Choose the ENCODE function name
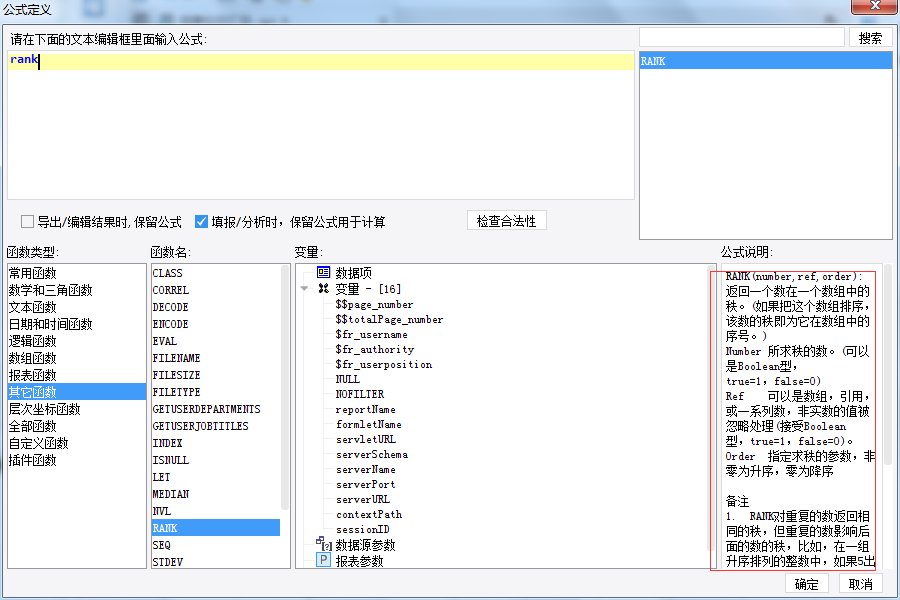 point(216,324)
